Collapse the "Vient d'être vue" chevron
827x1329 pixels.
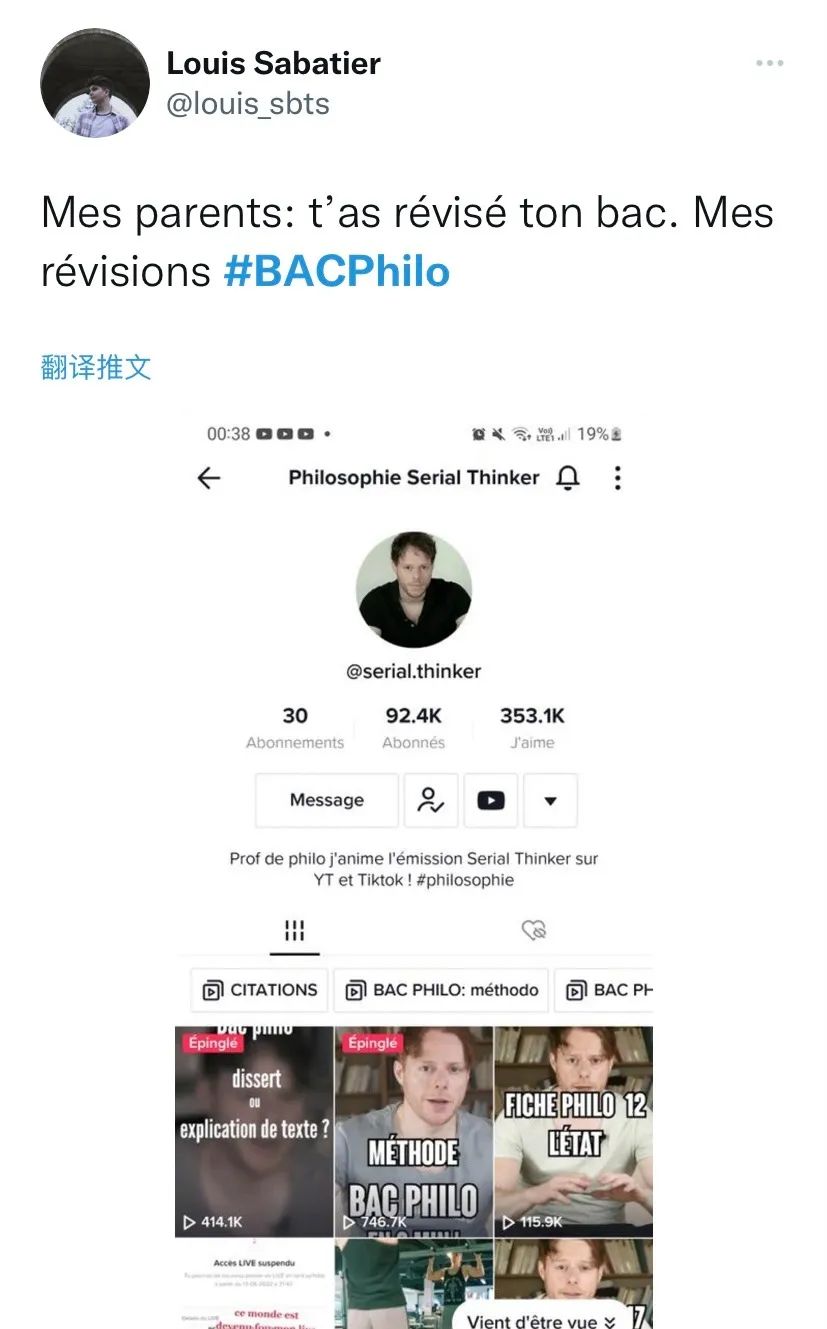[609, 1322]
